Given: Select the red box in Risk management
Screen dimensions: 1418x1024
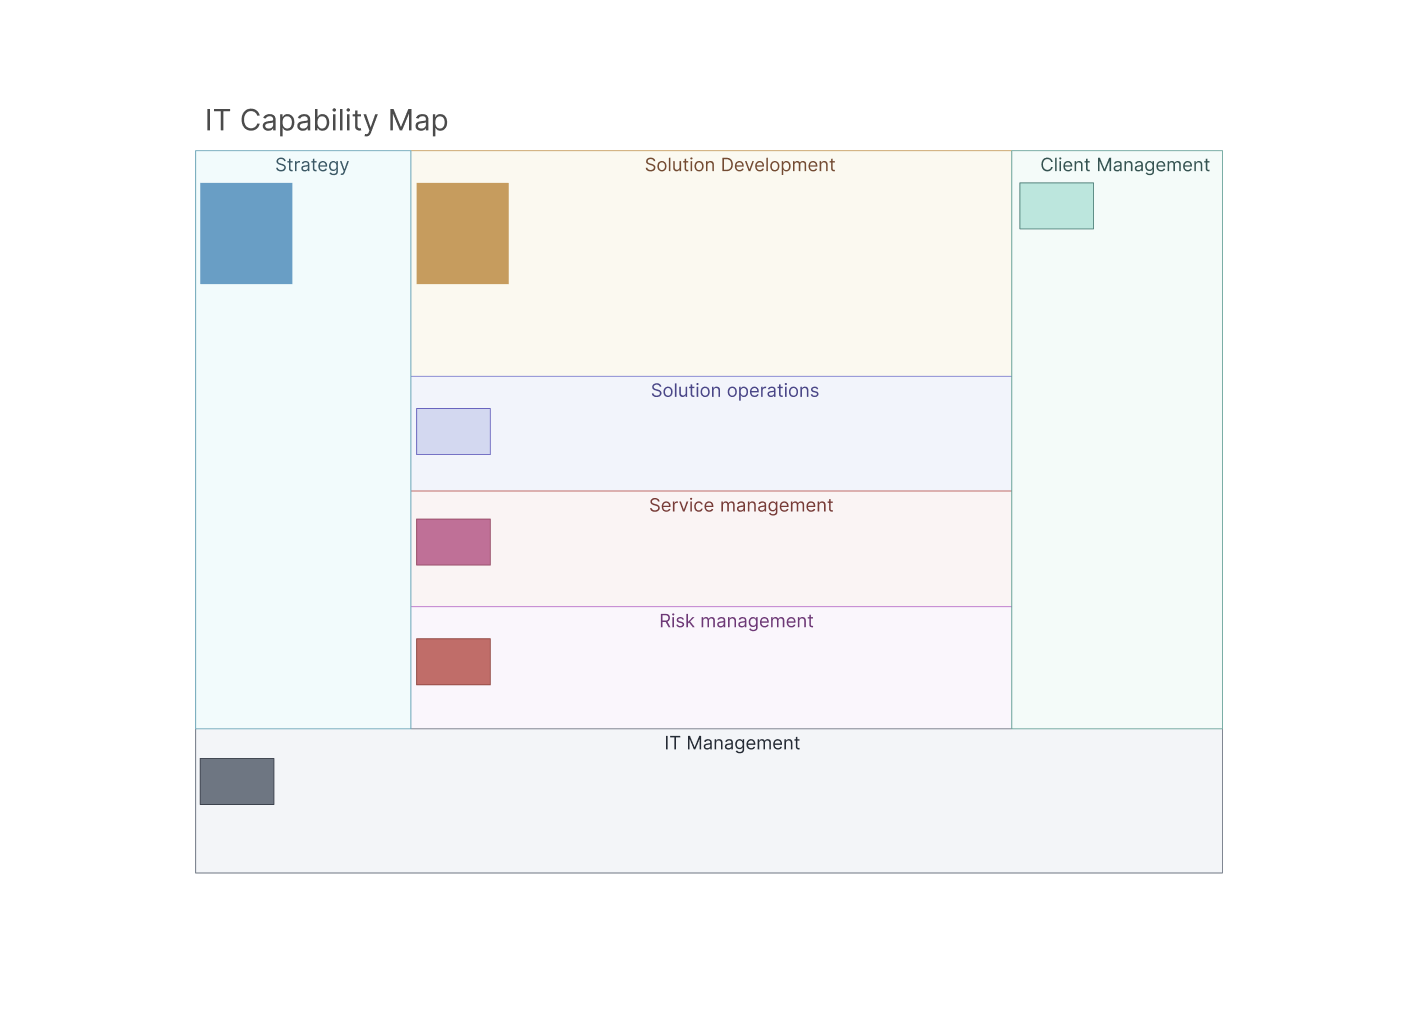Looking at the screenshot, I should (453, 662).
